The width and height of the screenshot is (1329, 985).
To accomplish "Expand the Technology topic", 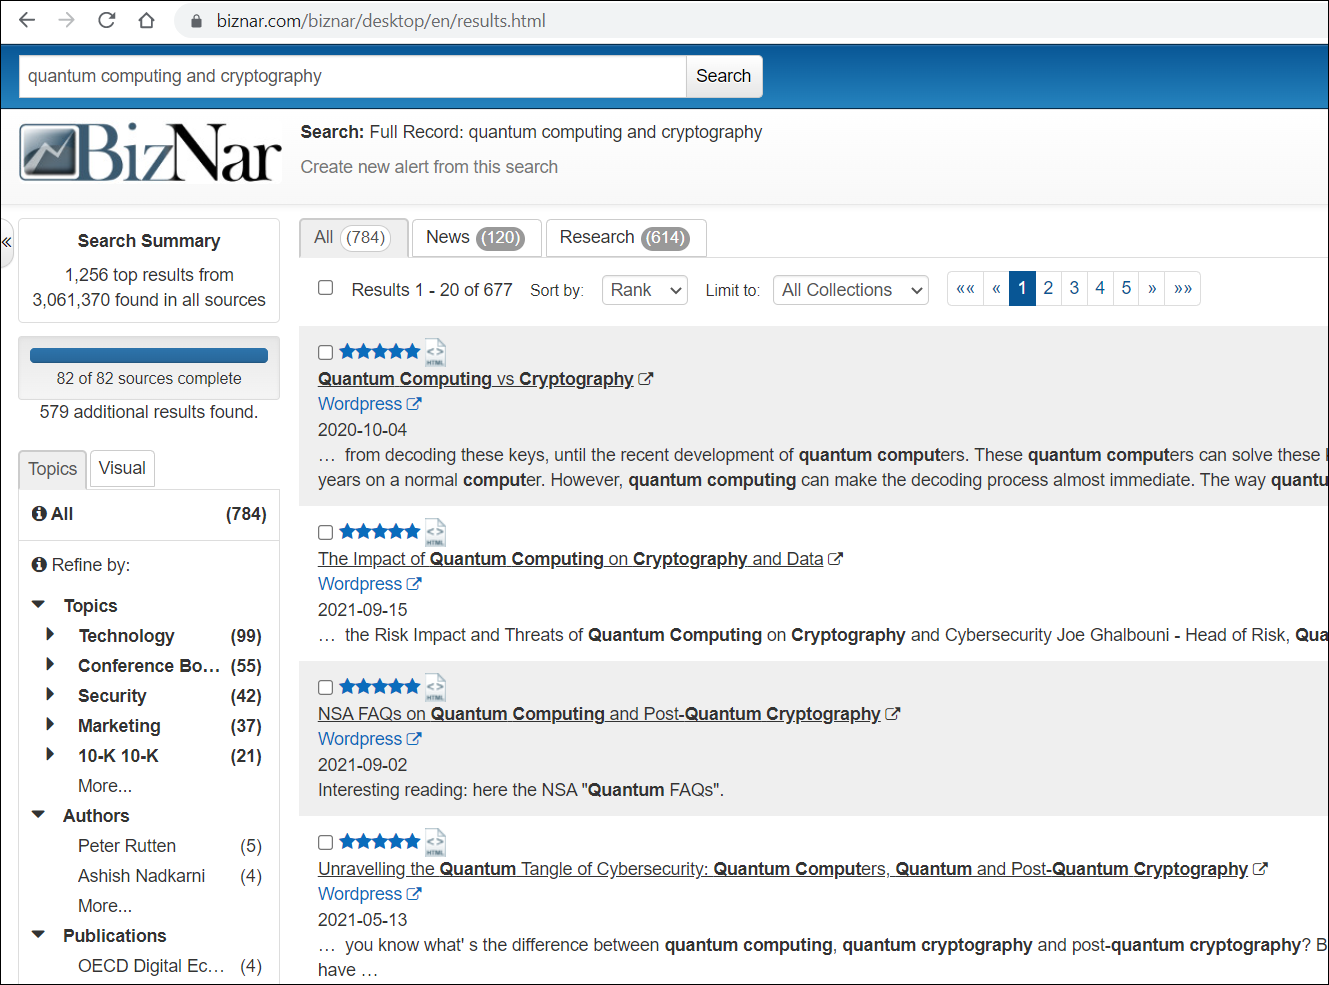I will [50, 634].
